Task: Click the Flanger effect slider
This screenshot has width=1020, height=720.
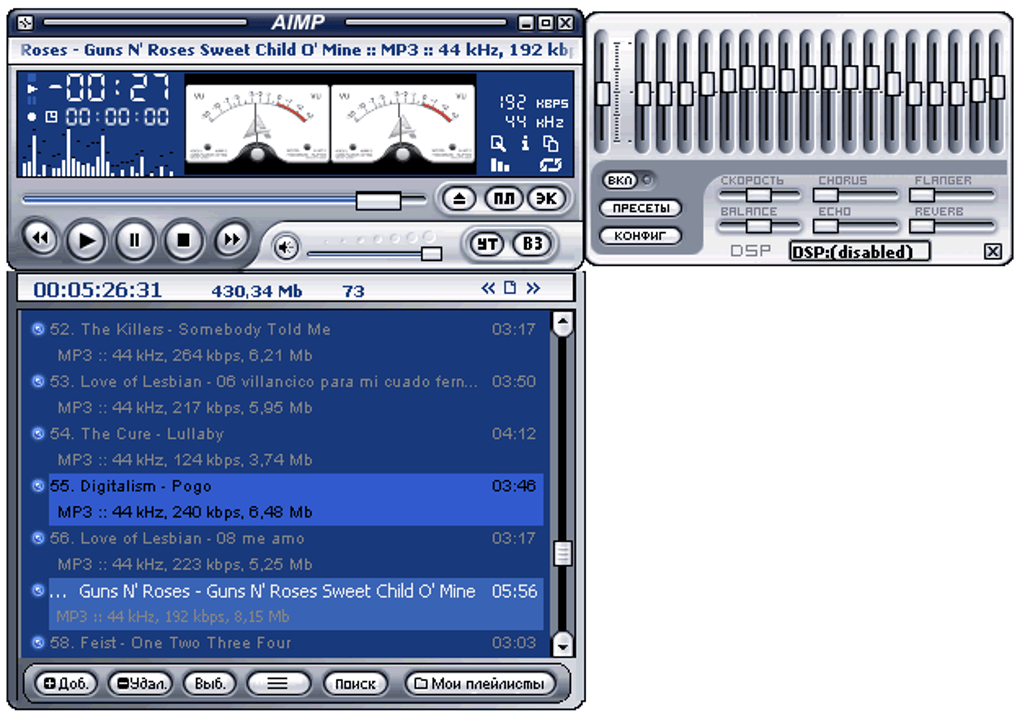Action: (x=952, y=194)
